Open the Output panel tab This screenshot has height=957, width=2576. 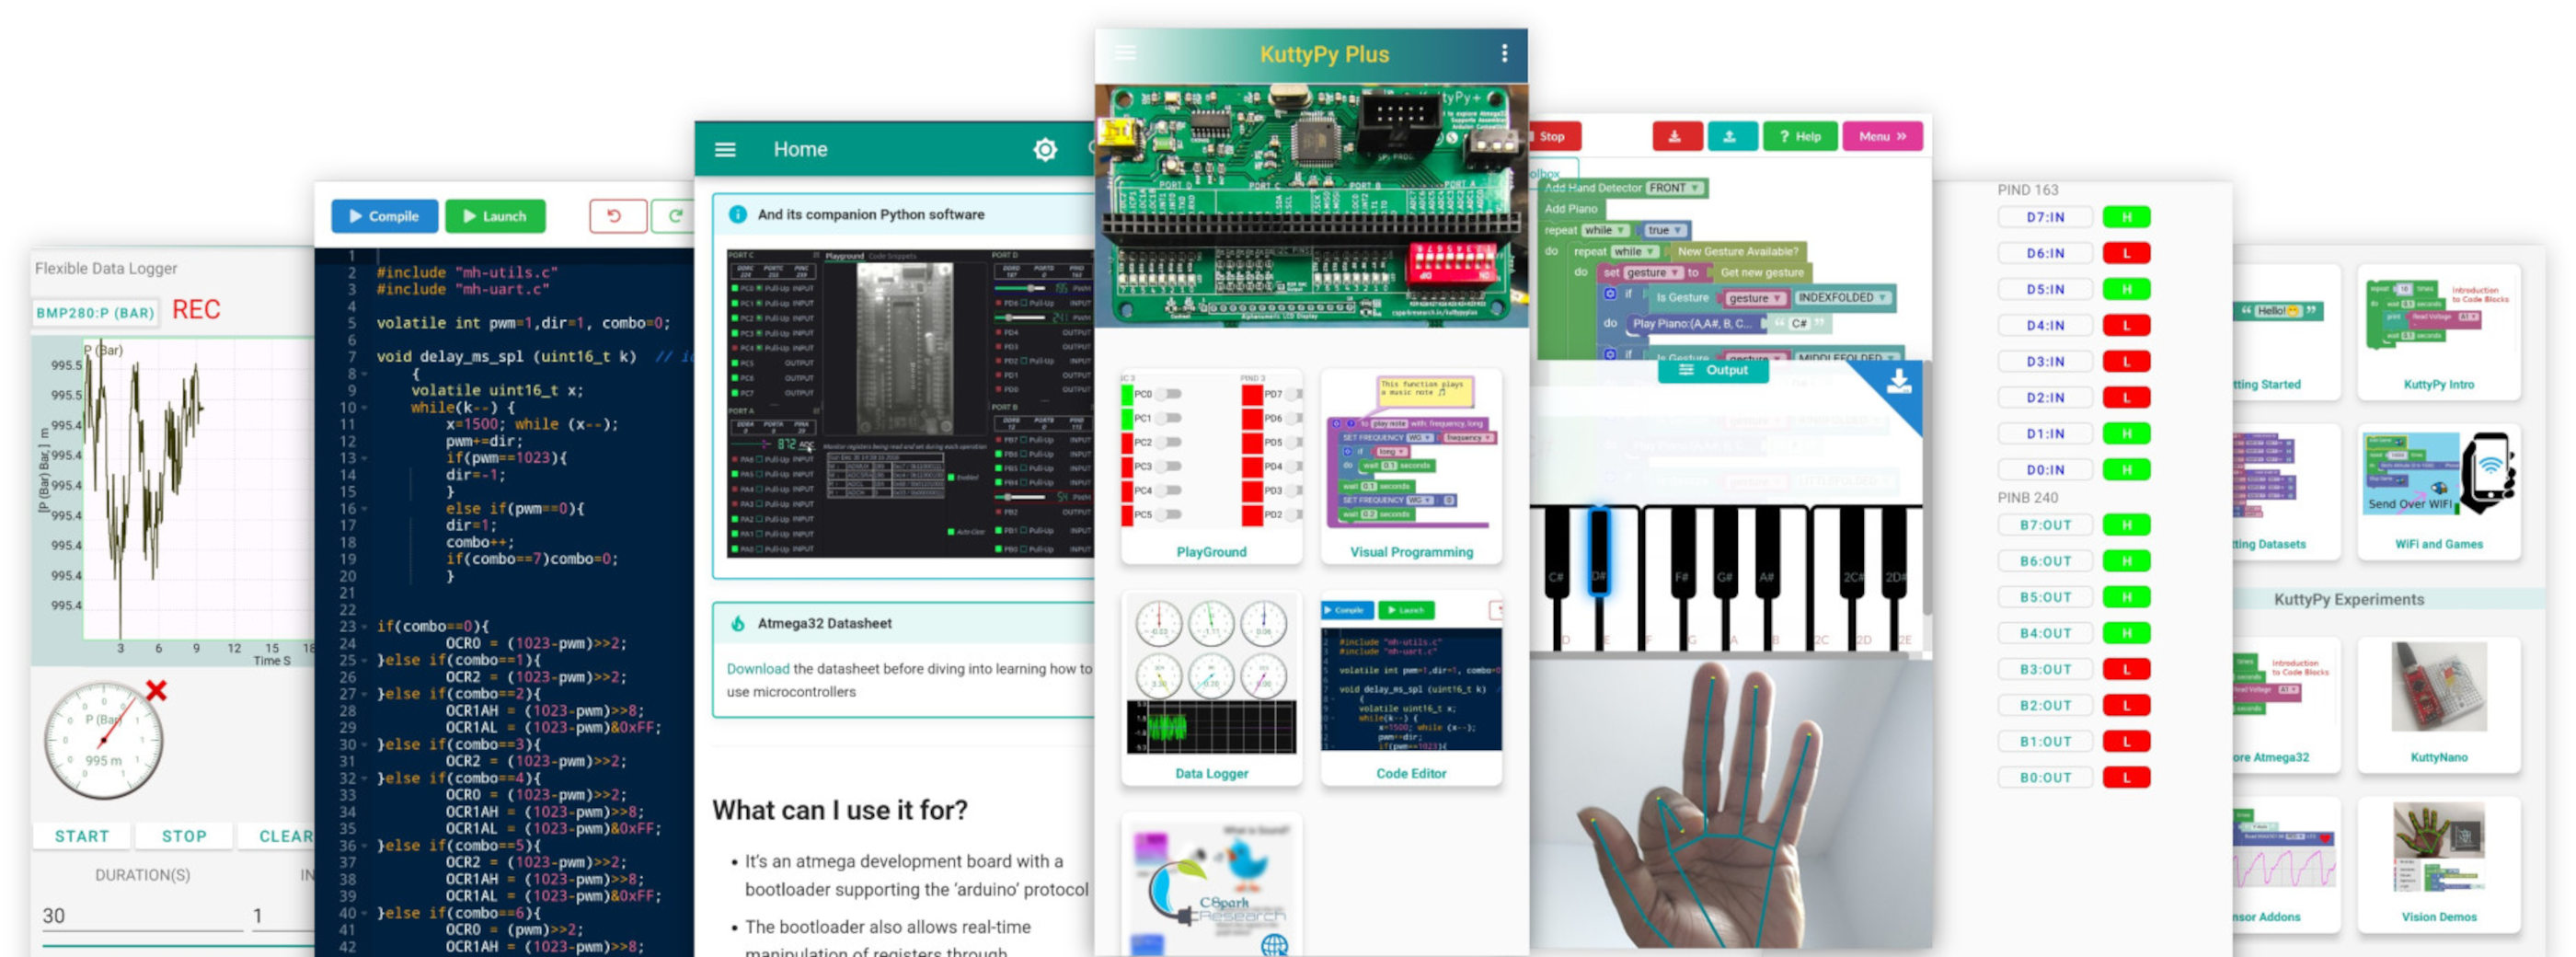[1714, 370]
